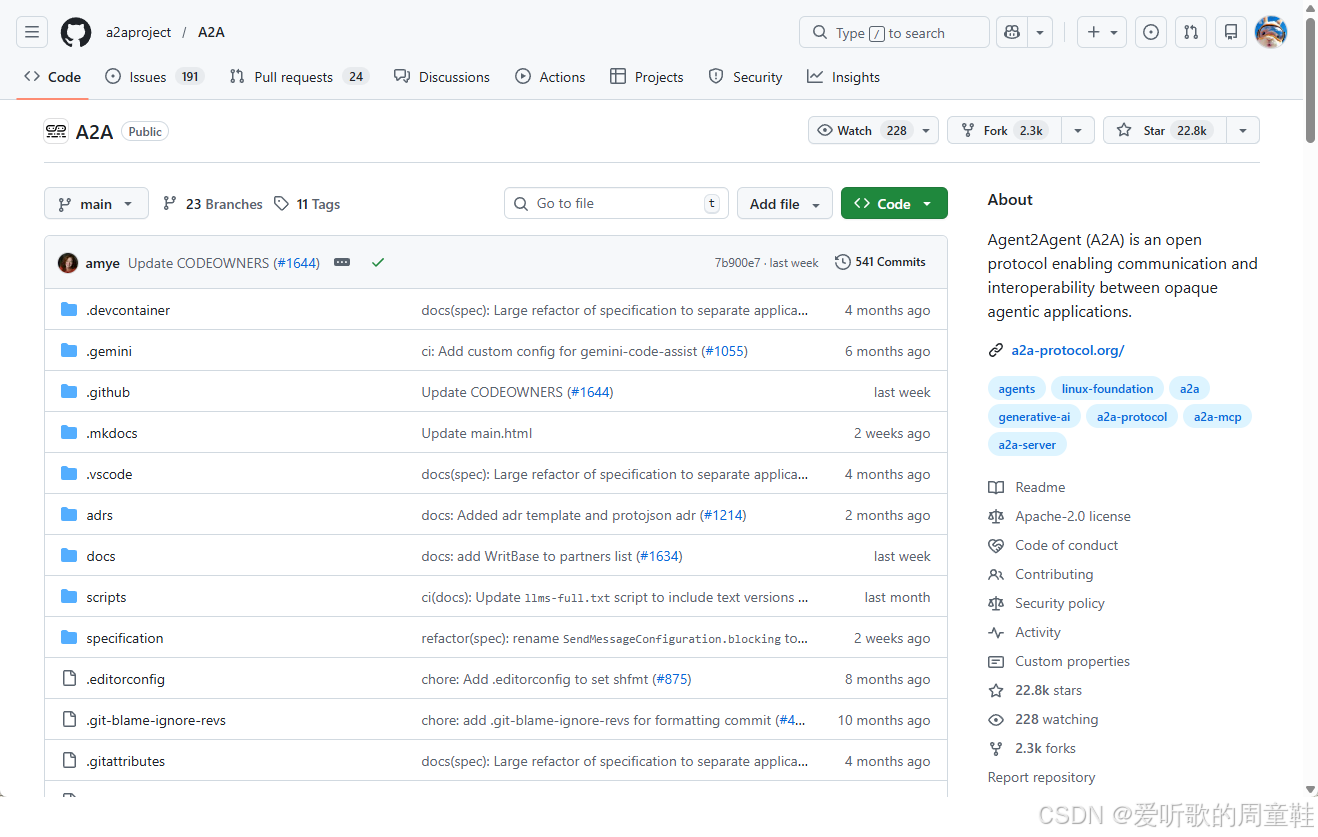1318x837 pixels.
Task: Open the .git-blame-ignore-revs file
Action: tap(156, 720)
